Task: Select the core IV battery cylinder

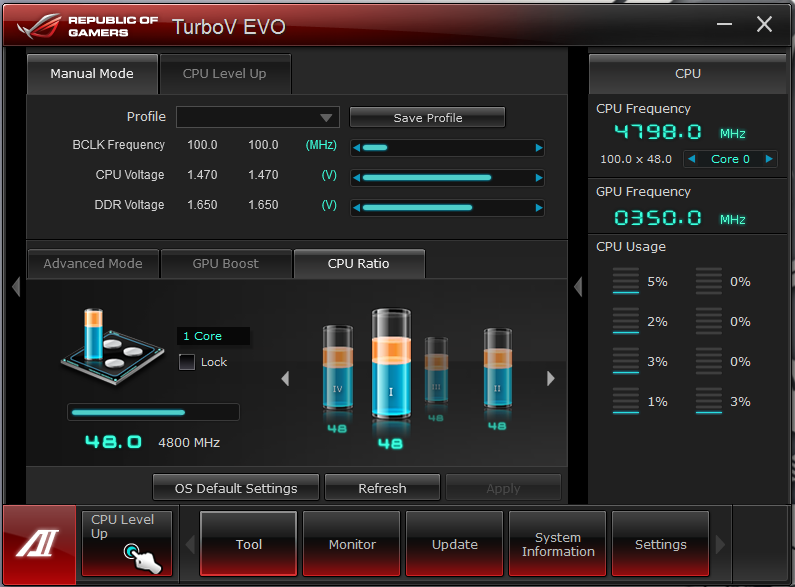Action: point(338,367)
